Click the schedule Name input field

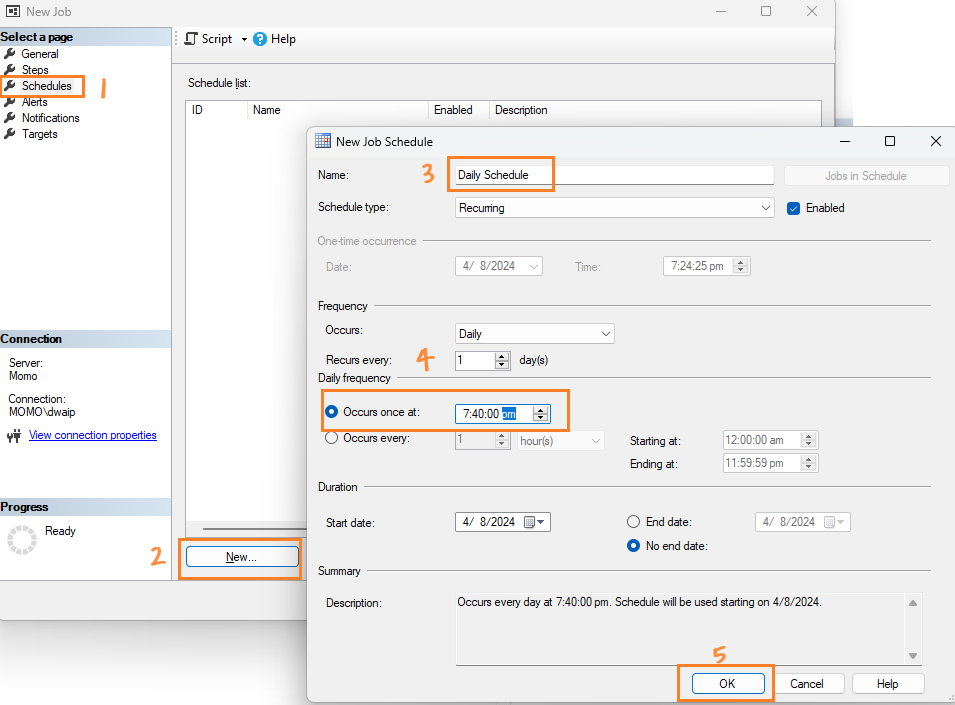click(x=615, y=175)
